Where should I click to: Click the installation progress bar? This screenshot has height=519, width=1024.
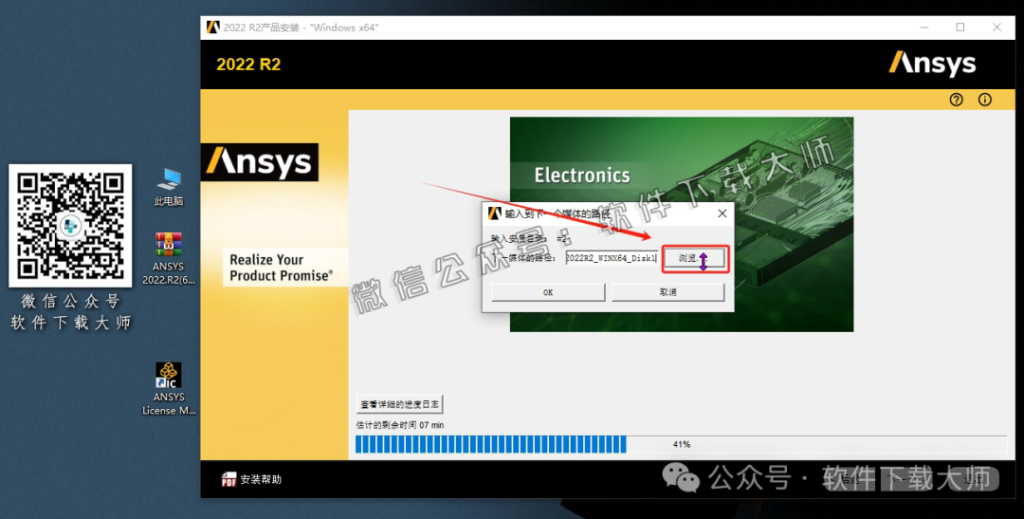(x=681, y=445)
